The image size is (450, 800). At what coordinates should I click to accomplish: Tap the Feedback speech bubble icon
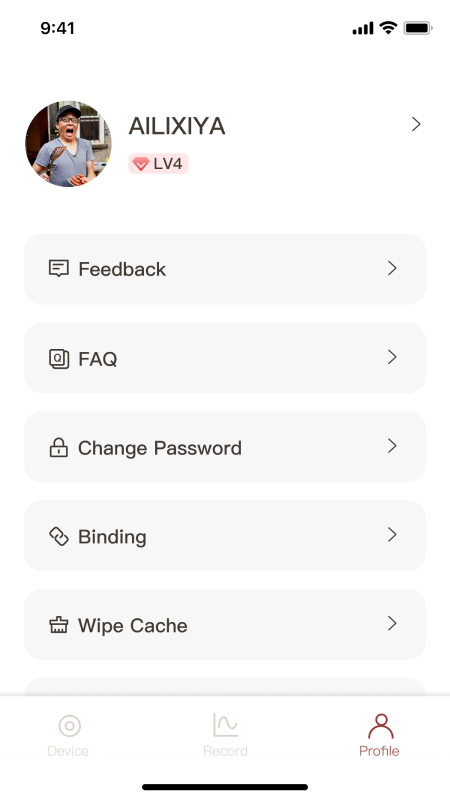coord(59,268)
